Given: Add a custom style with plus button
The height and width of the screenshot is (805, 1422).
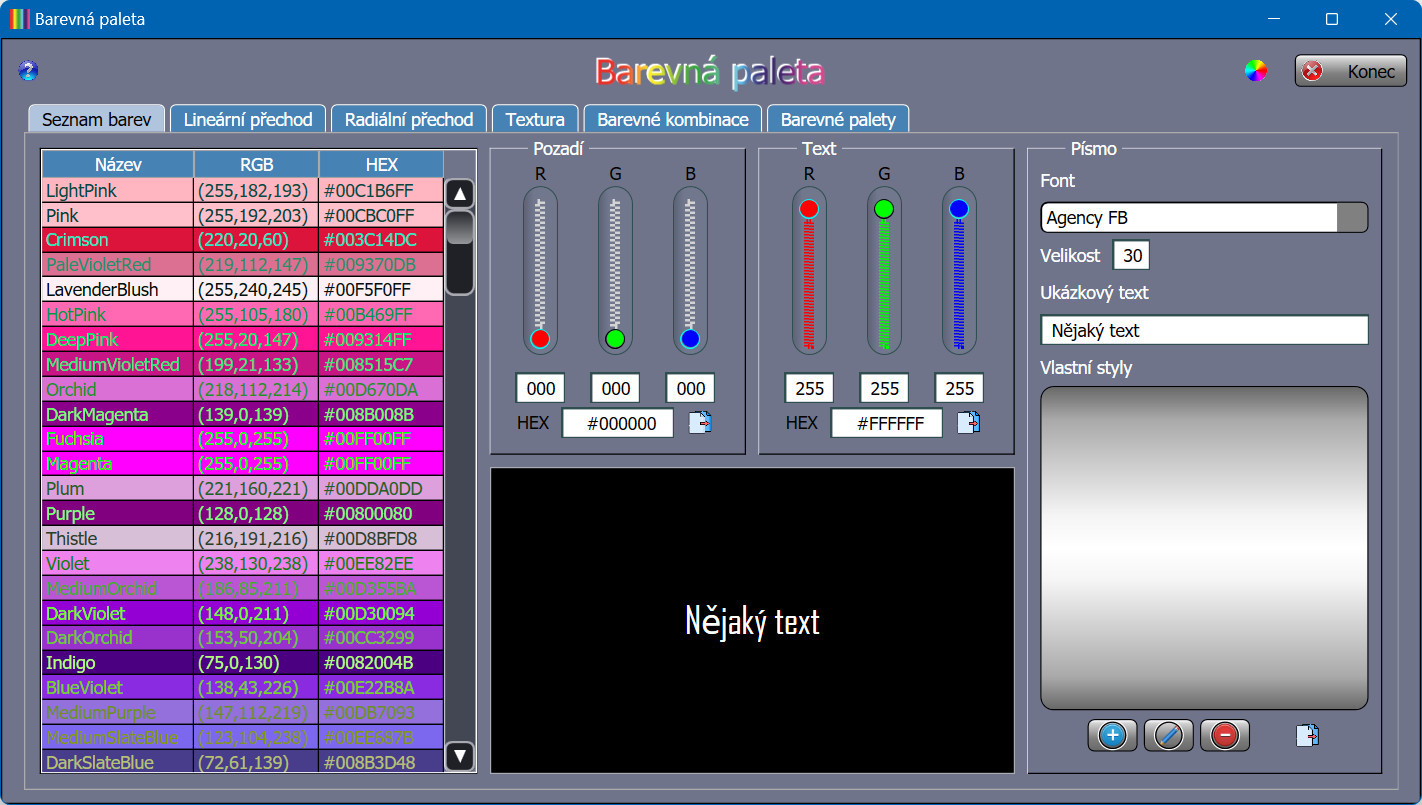Looking at the screenshot, I should [1112, 736].
